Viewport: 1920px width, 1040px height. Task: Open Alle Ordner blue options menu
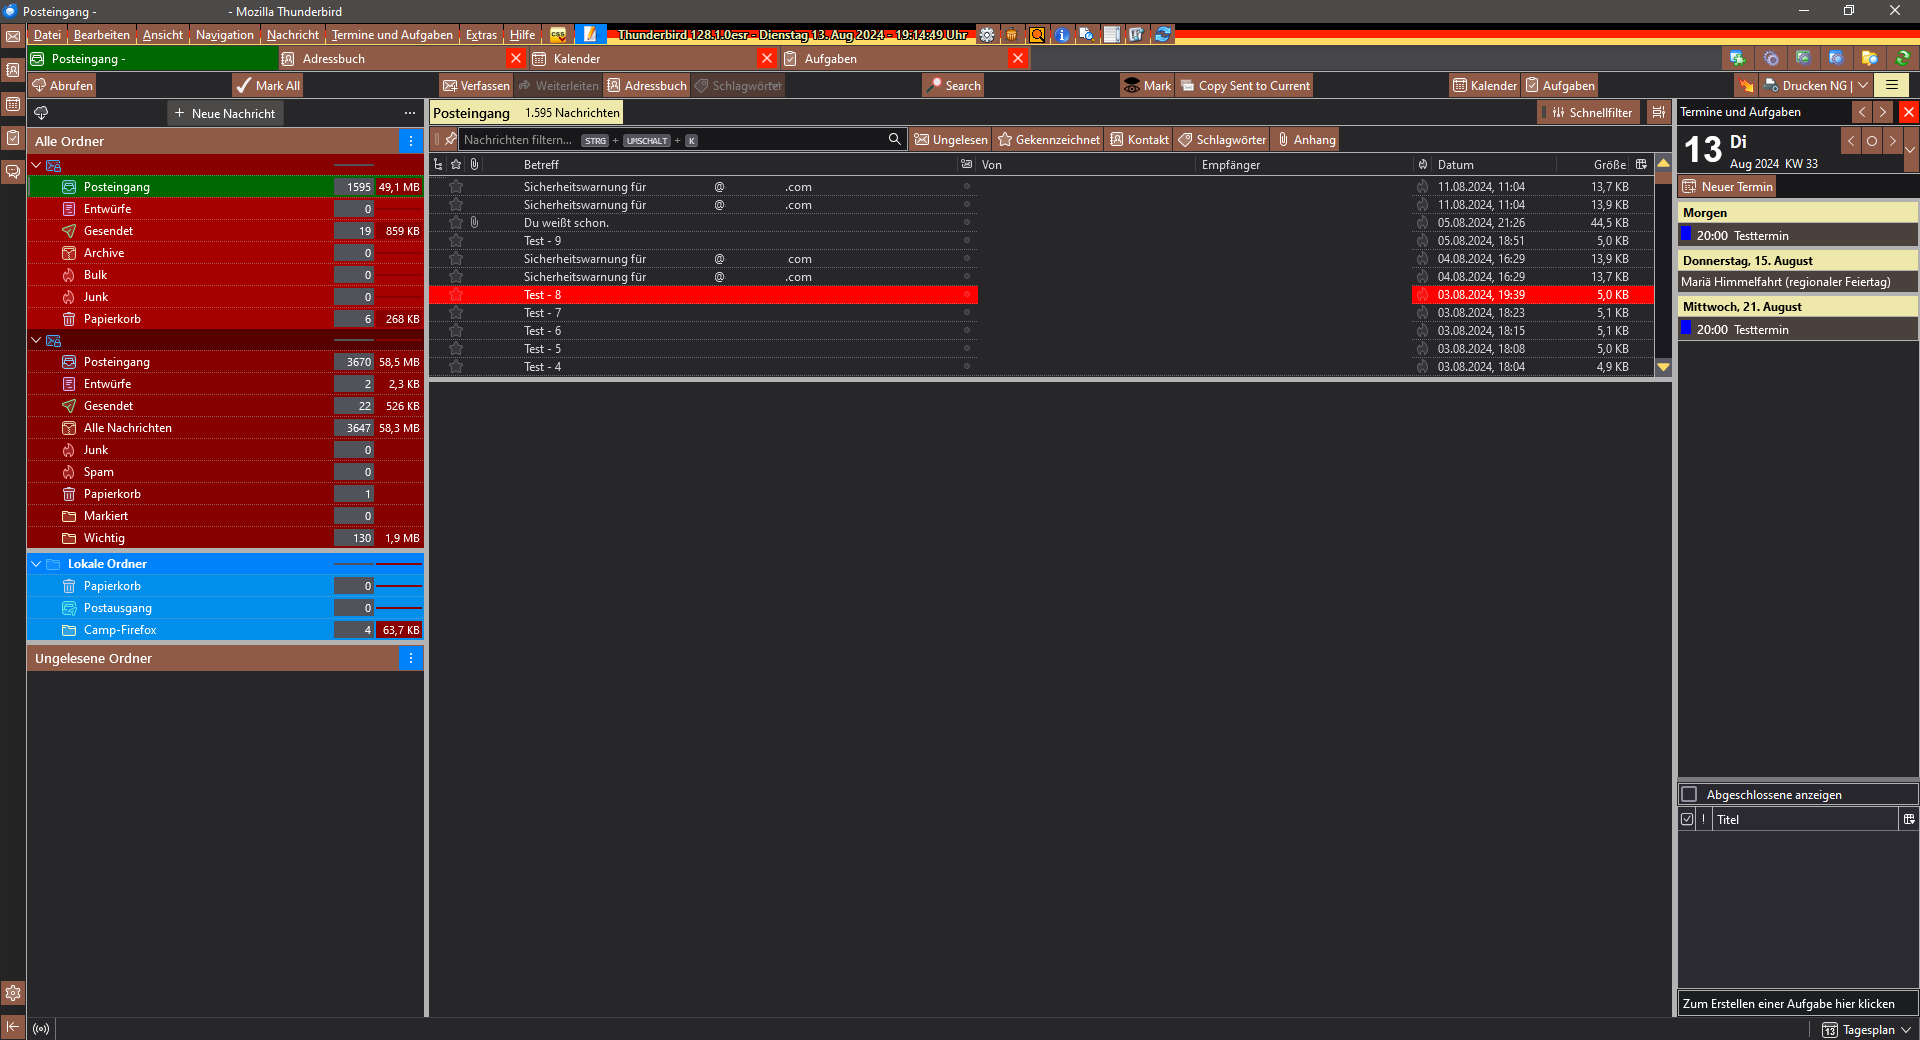[x=411, y=141]
